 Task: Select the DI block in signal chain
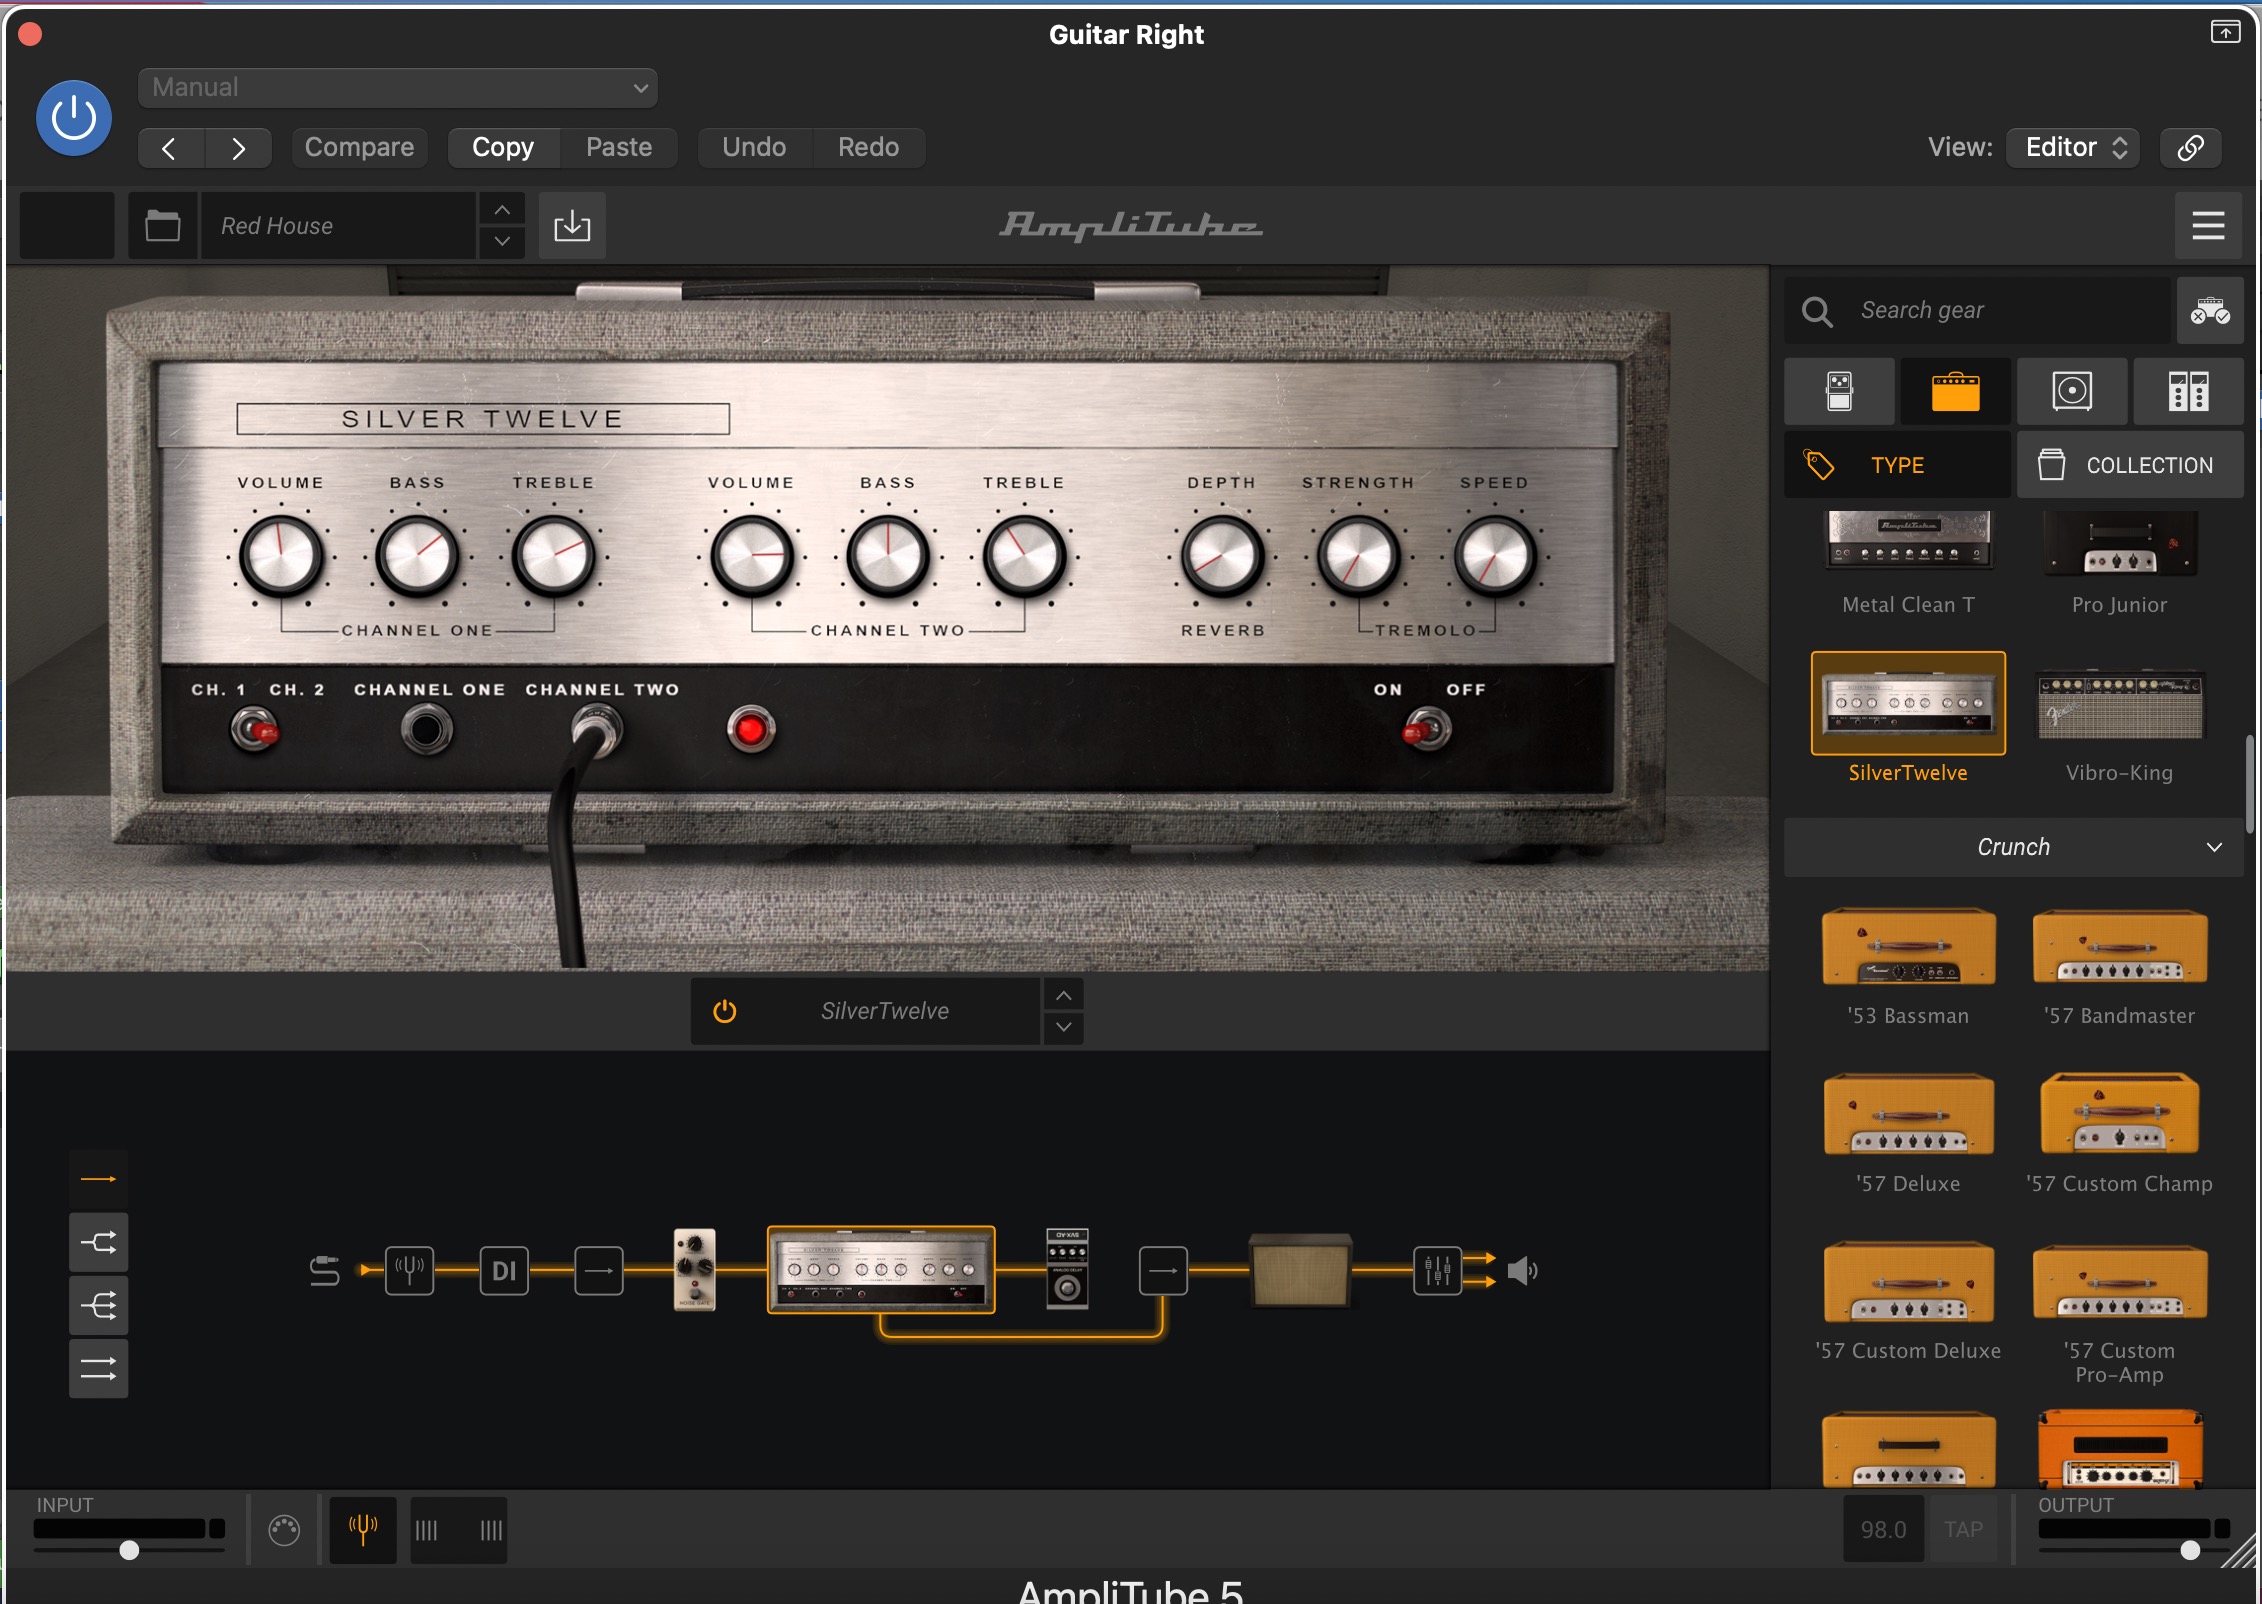(504, 1271)
